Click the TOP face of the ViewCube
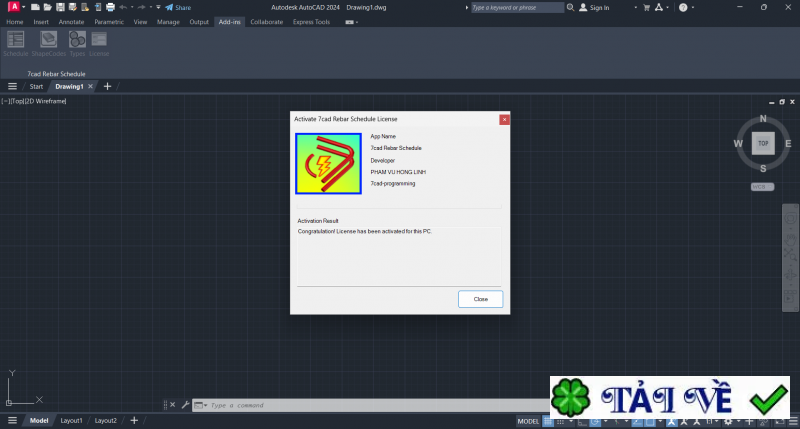The height and width of the screenshot is (429, 800). pos(763,143)
